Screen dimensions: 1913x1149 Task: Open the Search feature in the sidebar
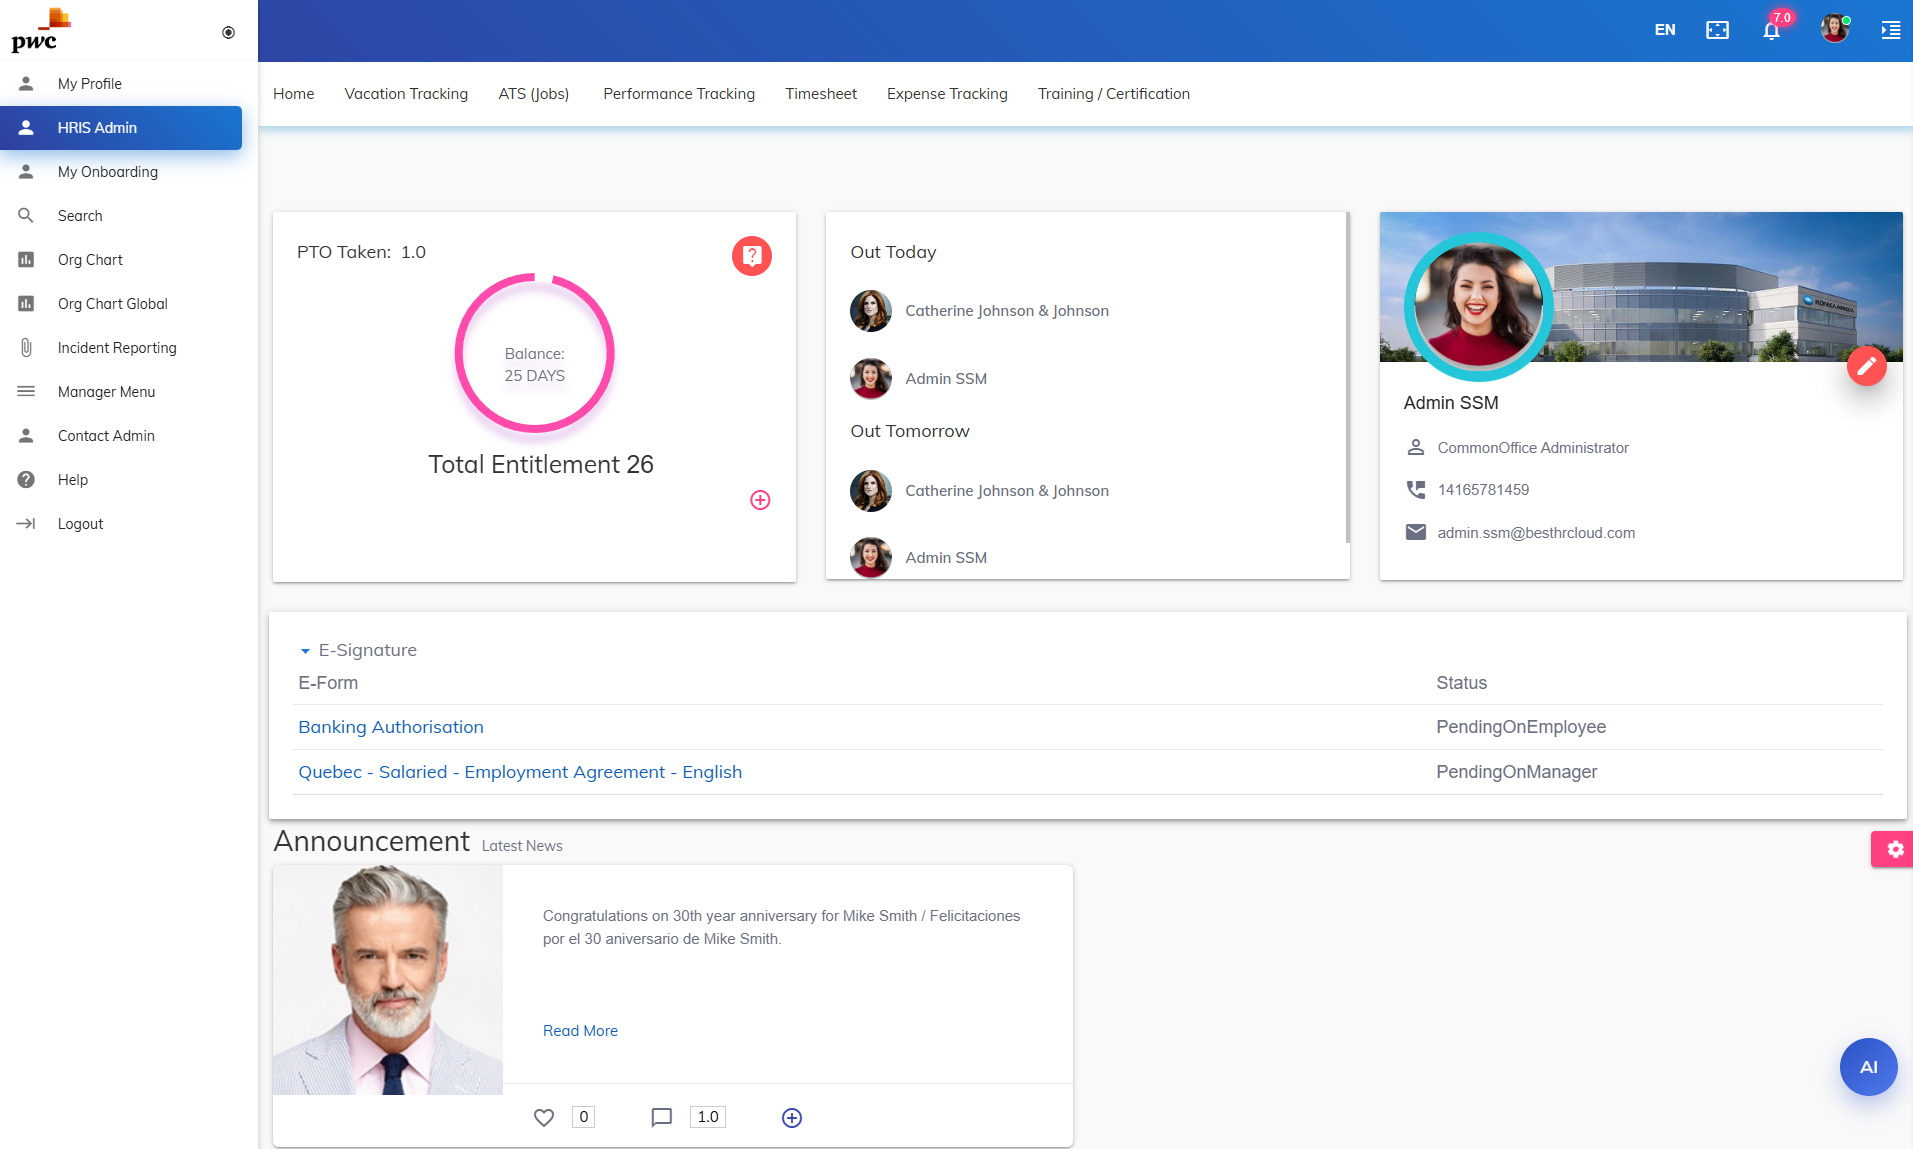point(80,215)
